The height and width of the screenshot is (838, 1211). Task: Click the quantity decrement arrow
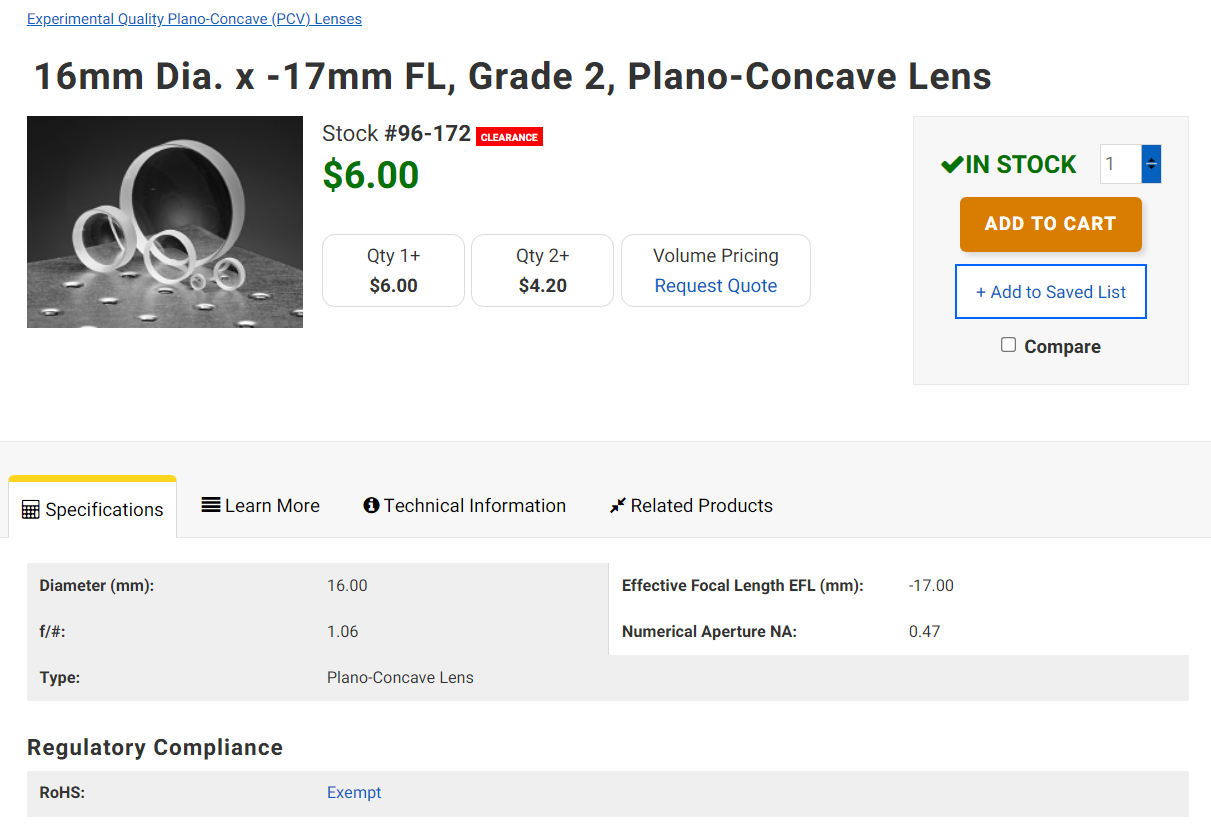(1151, 170)
